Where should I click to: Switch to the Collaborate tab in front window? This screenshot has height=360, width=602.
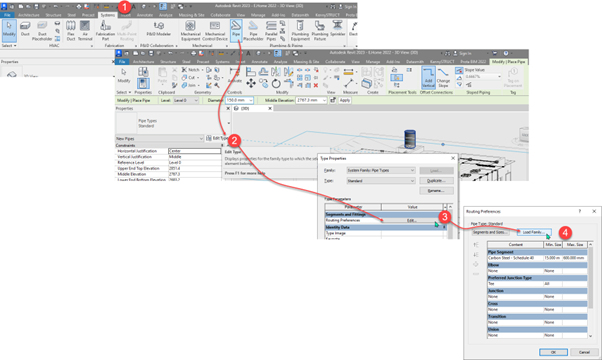[x=335, y=62]
